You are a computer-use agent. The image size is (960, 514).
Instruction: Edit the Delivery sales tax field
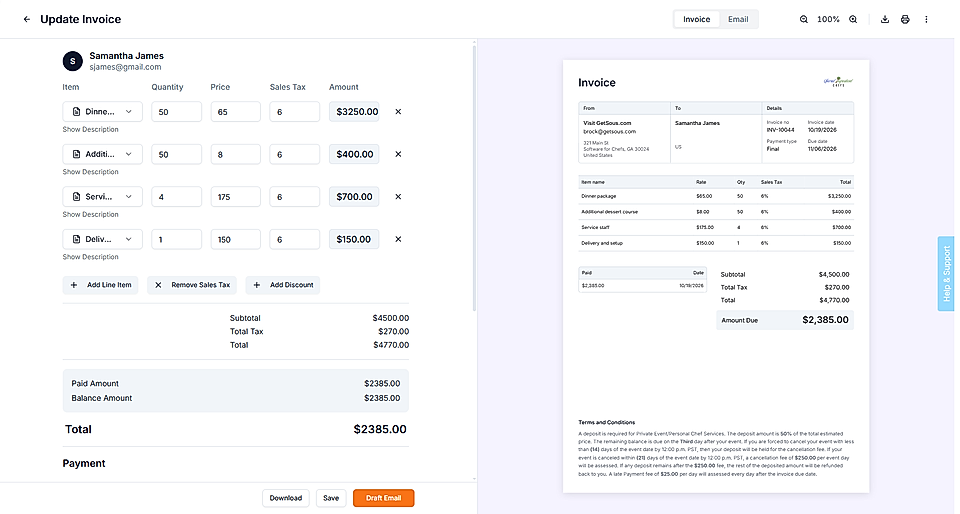coord(294,239)
